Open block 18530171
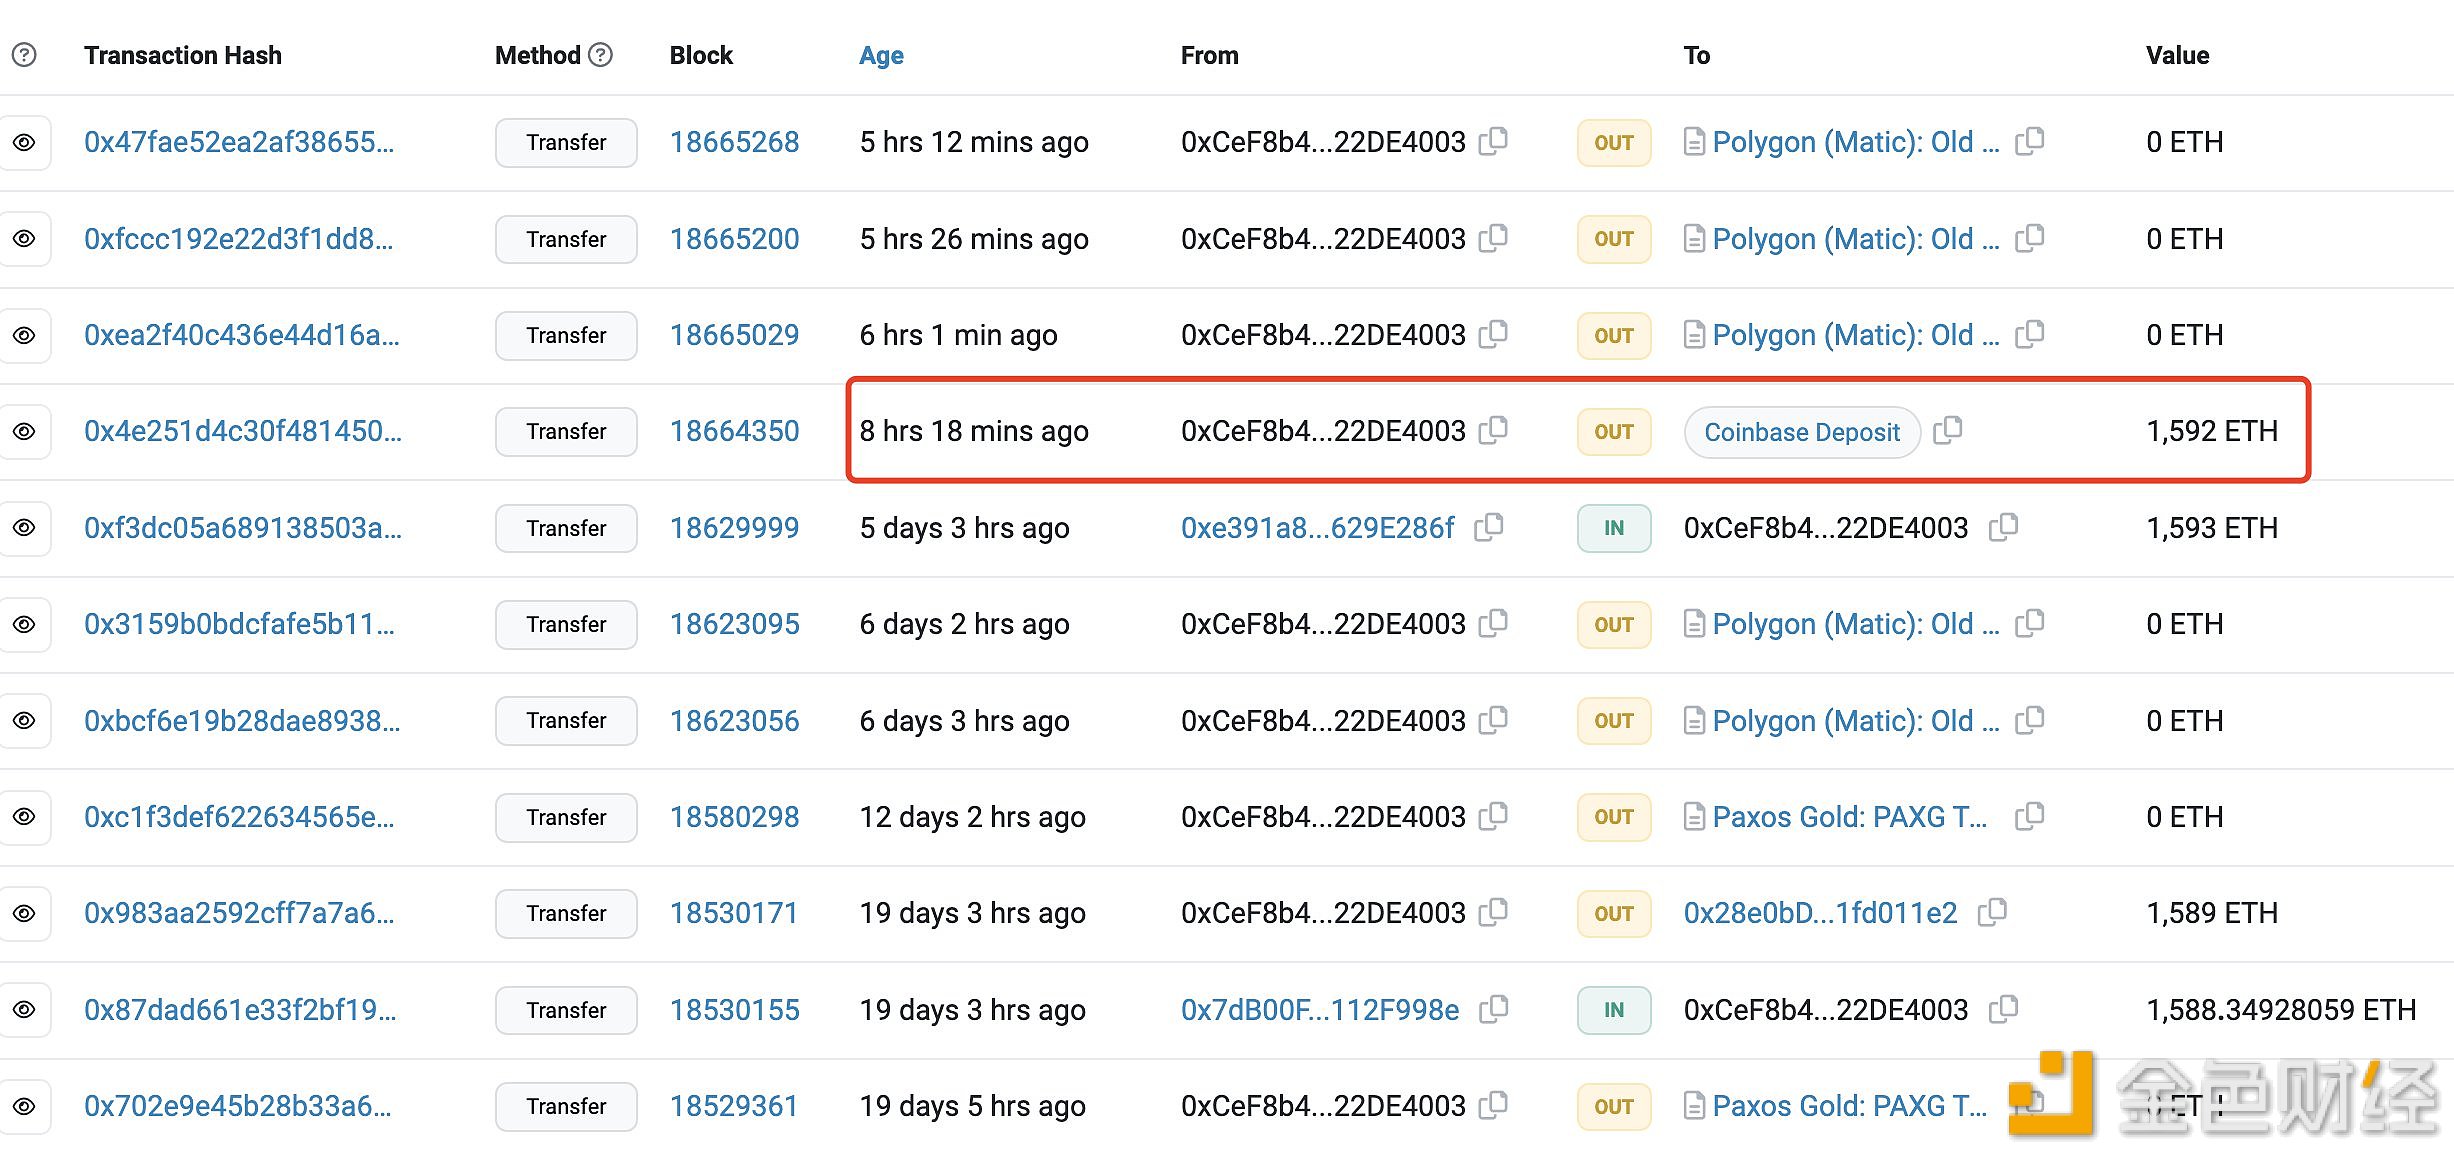Viewport: 2454px width, 1152px height. pos(734,913)
